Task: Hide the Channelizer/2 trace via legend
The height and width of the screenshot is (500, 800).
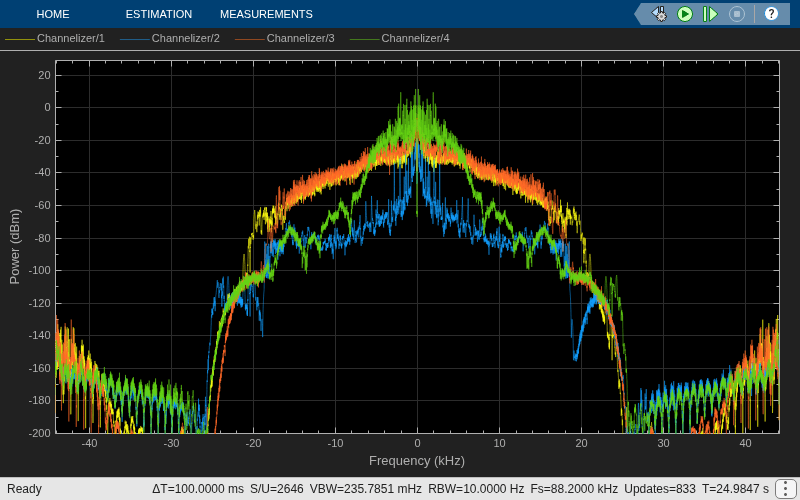Action: pos(170,38)
